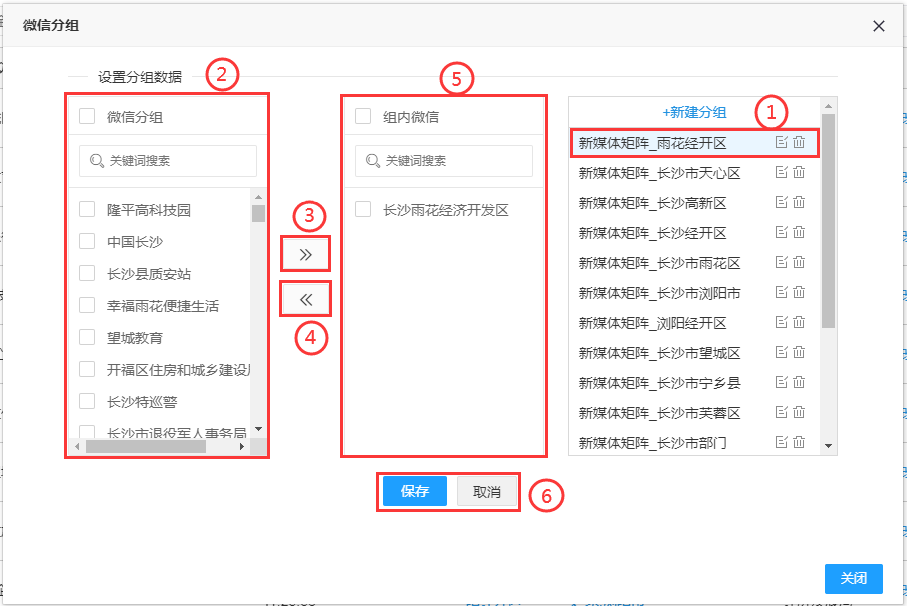Tick the 长沙雨花经济开发区 checkbox
This screenshot has height=606, width=907.
pyautogui.click(x=363, y=210)
